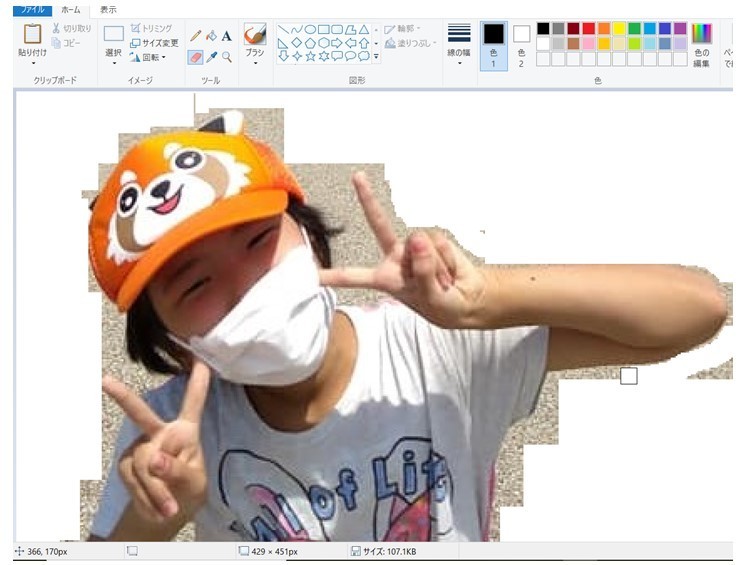Screen dimensions: 753x565
Task: Choose the Cloud callout shape
Action: click(364, 56)
